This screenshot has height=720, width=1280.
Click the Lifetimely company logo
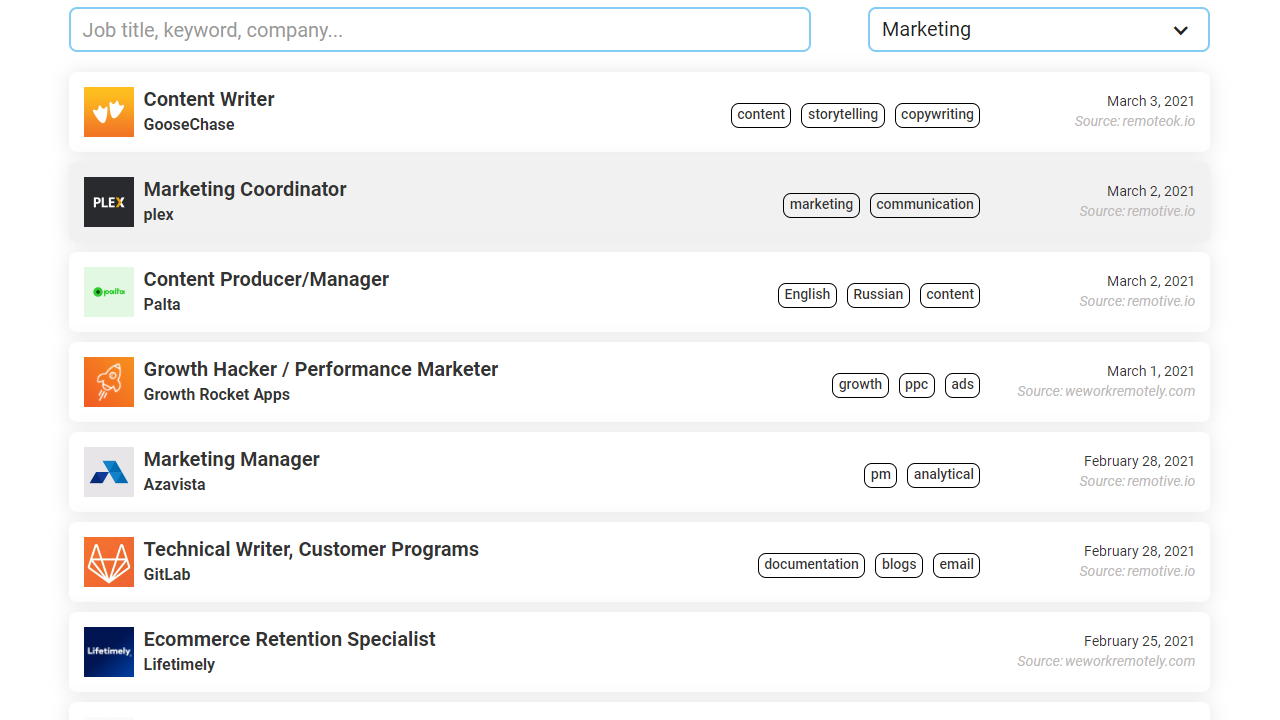(x=109, y=652)
